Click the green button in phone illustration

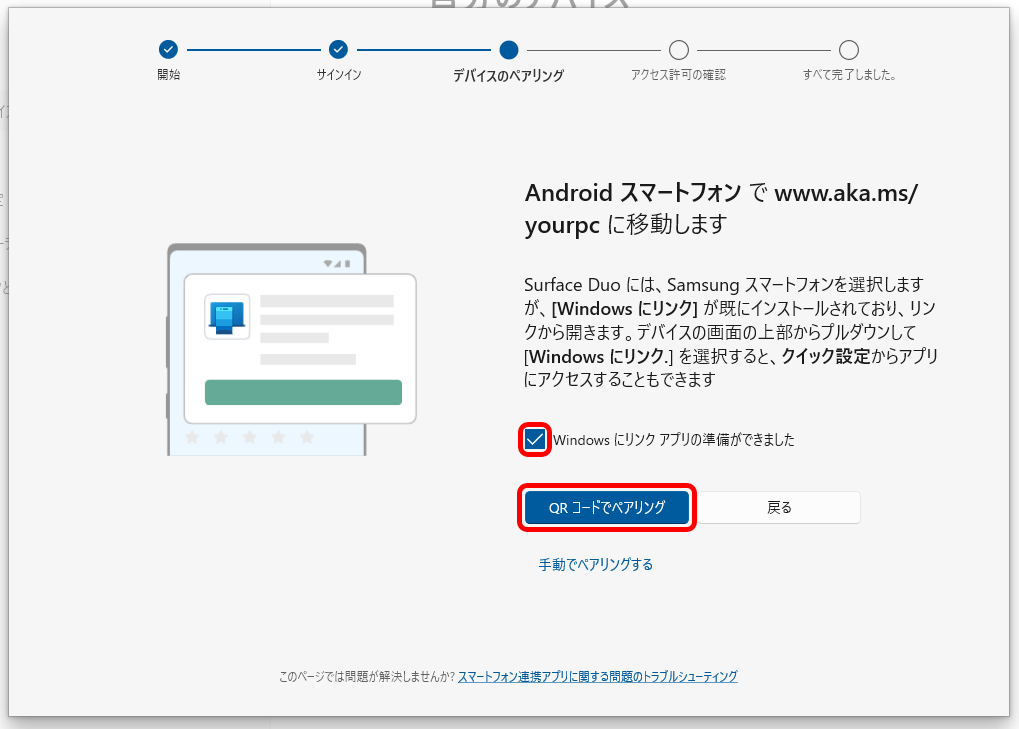coord(303,392)
